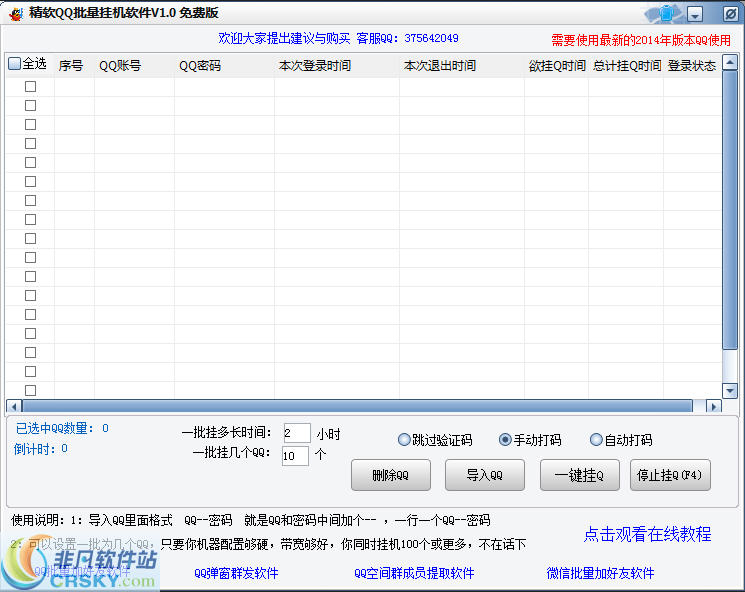Open the 微信批量加好友软件 link
Screen dimensions: 745x592
click(600, 573)
